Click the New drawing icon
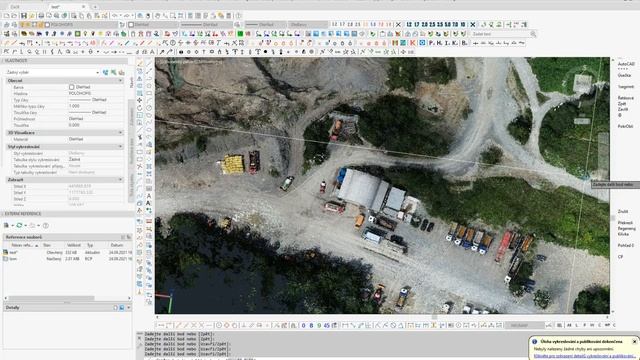 [6, 16]
